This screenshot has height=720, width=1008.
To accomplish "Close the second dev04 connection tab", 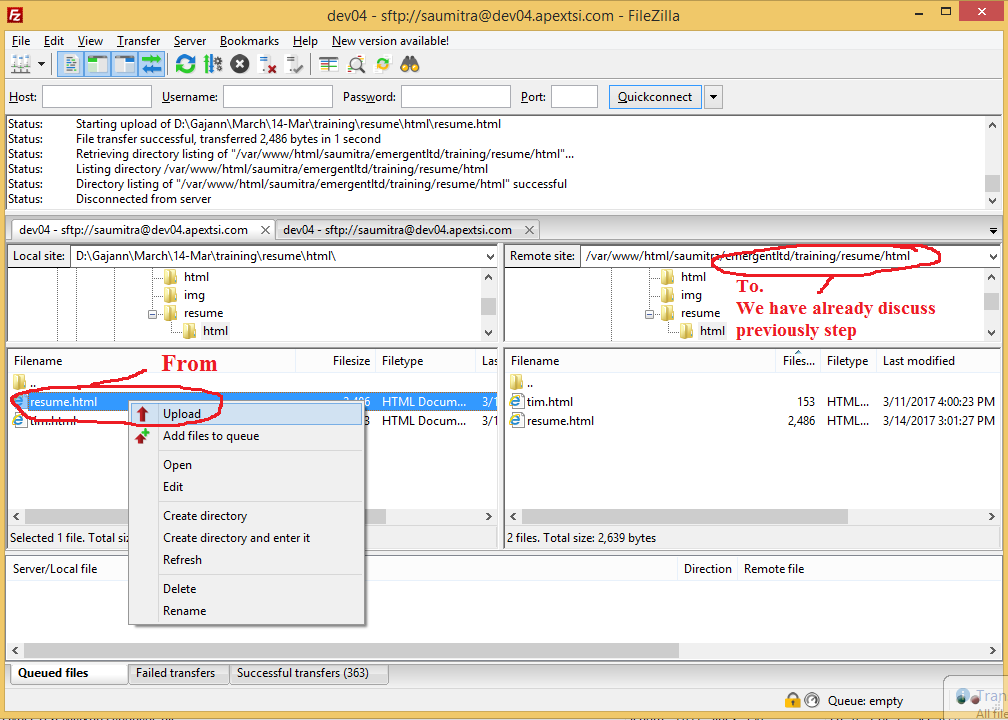I will [529, 230].
